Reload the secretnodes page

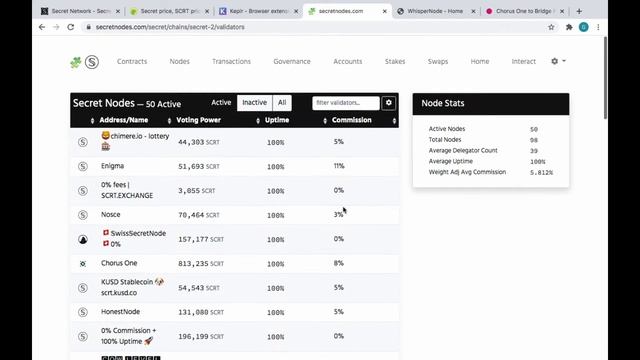pyautogui.click(x=71, y=27)
